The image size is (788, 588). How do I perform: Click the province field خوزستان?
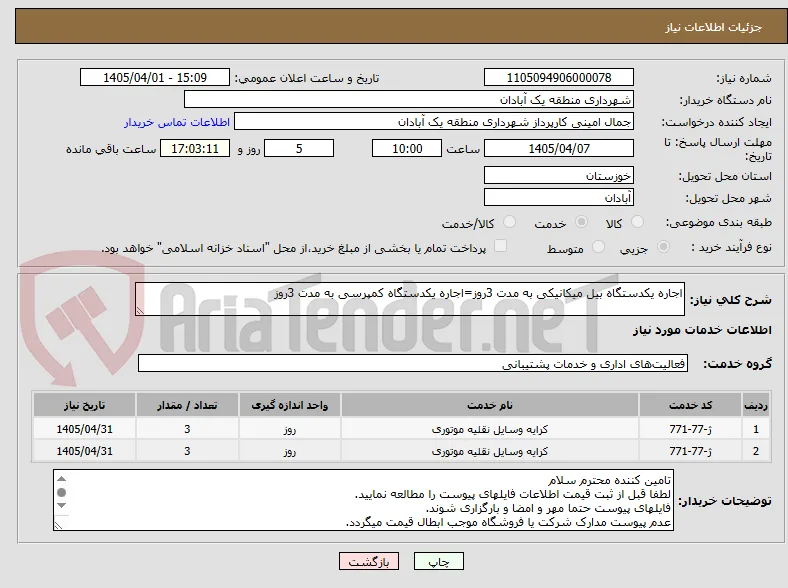(x=559, y=175)
